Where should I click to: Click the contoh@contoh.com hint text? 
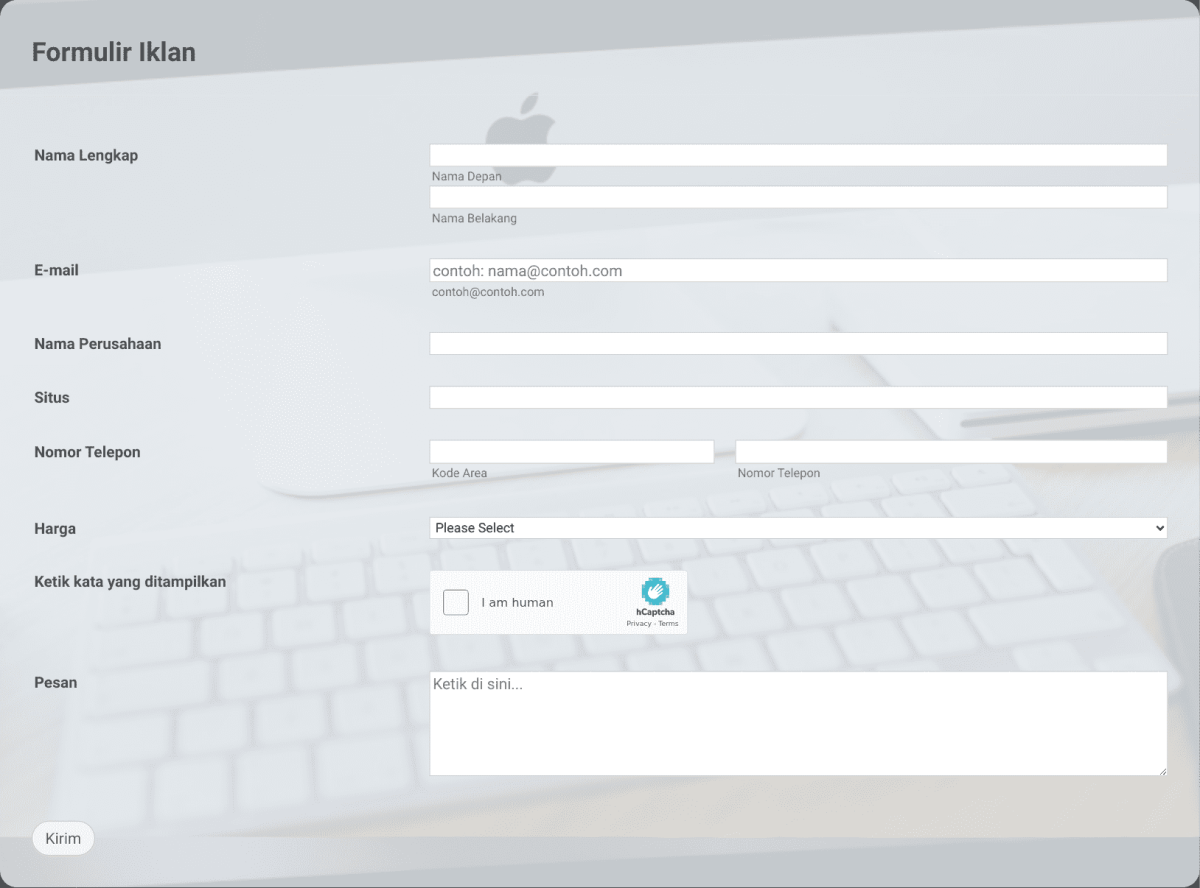487,292
